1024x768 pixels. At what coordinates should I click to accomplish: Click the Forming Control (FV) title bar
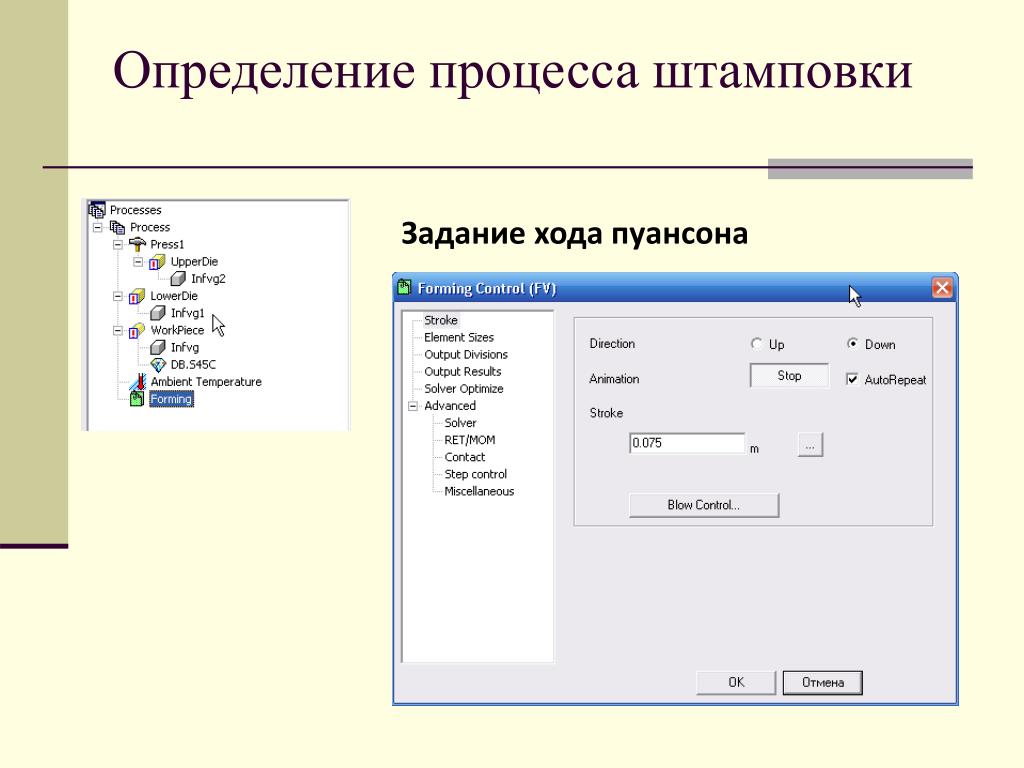click(x=675, y=288)
